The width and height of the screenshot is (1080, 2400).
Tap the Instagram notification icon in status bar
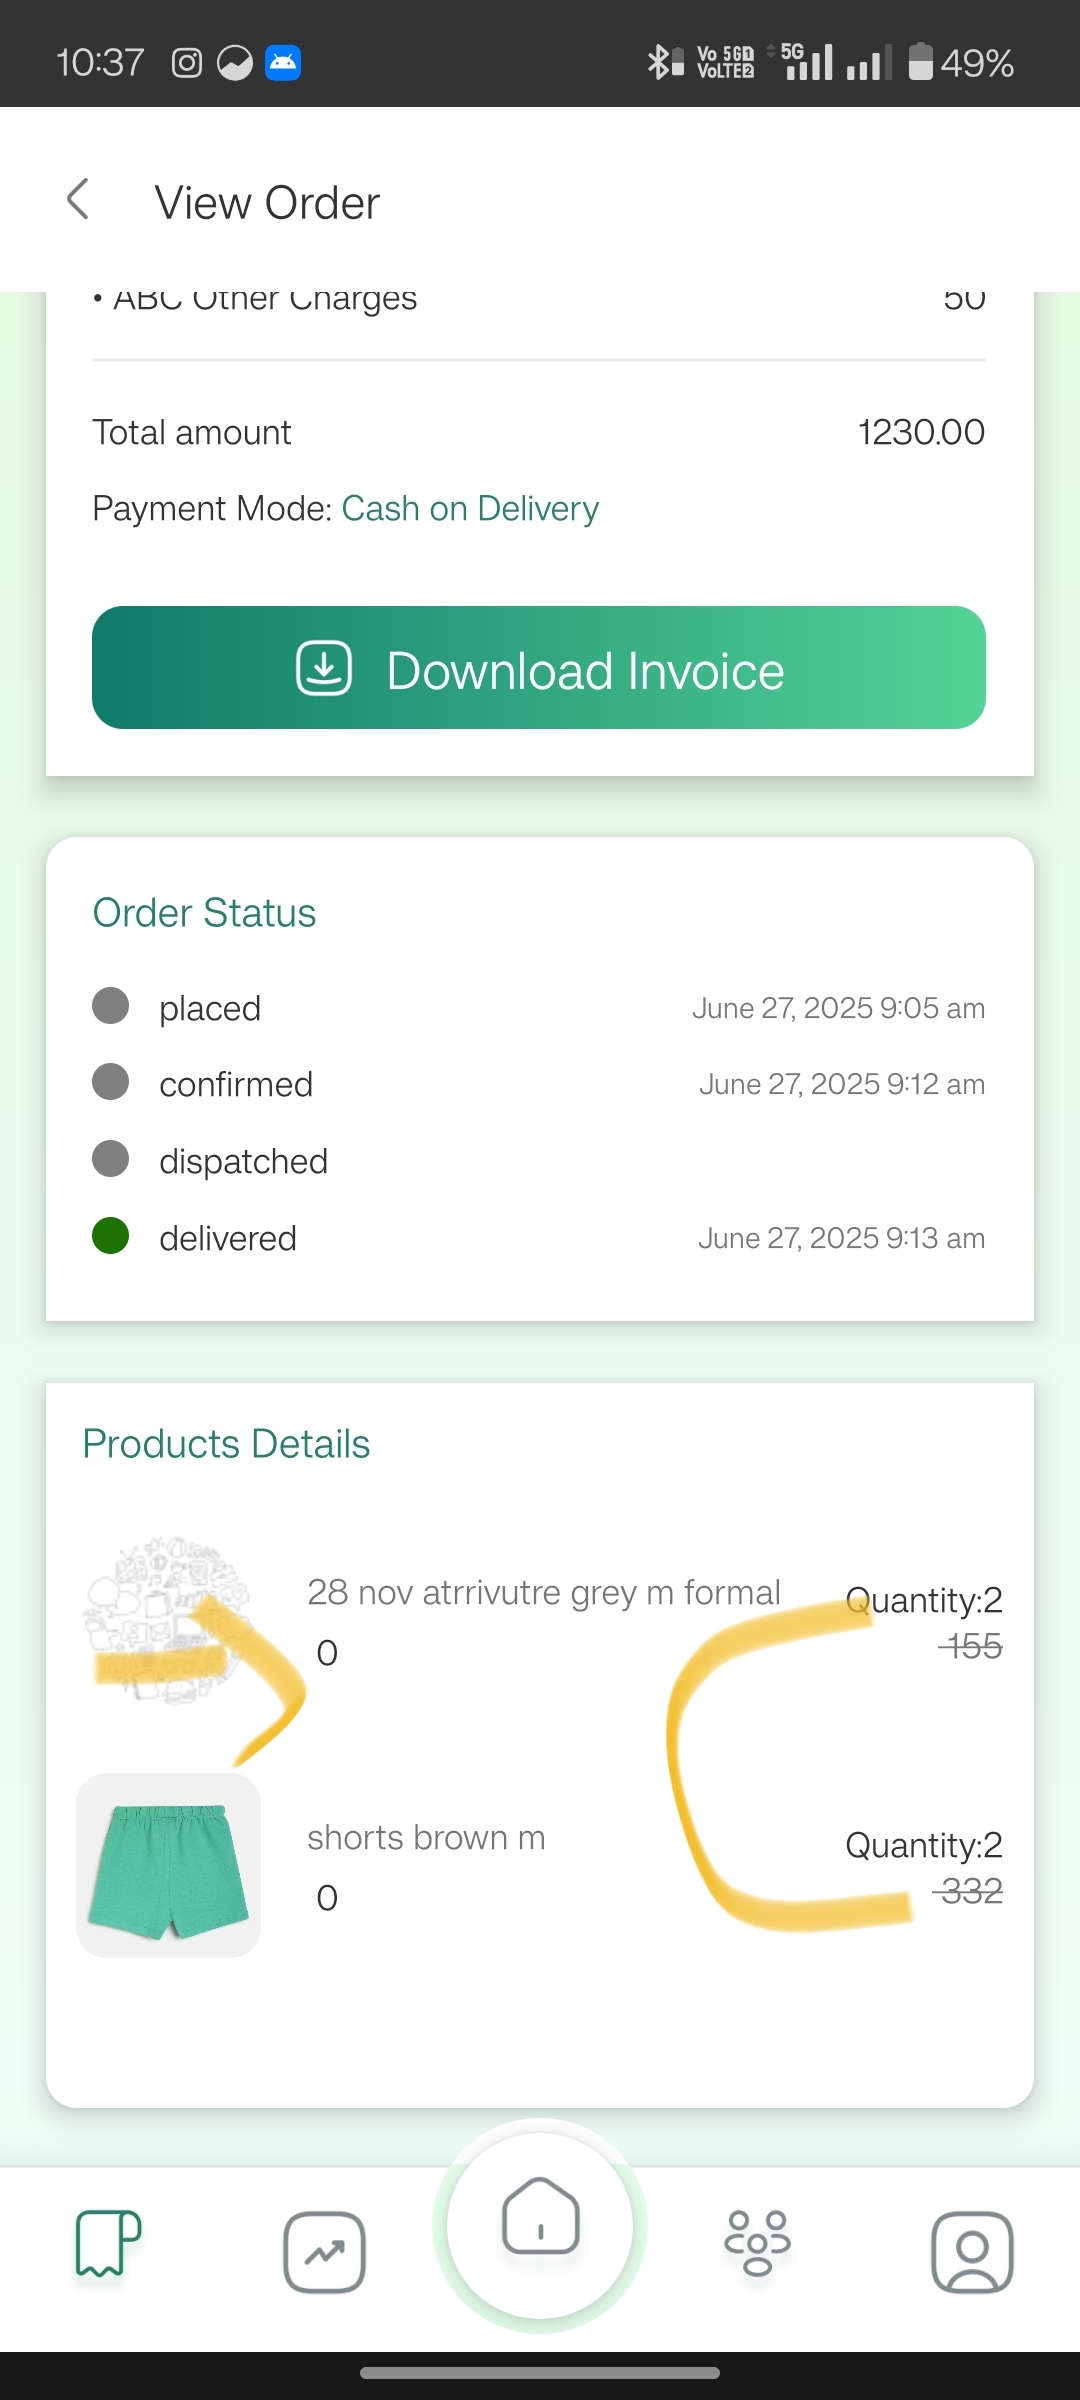click(x=187, y=63)
